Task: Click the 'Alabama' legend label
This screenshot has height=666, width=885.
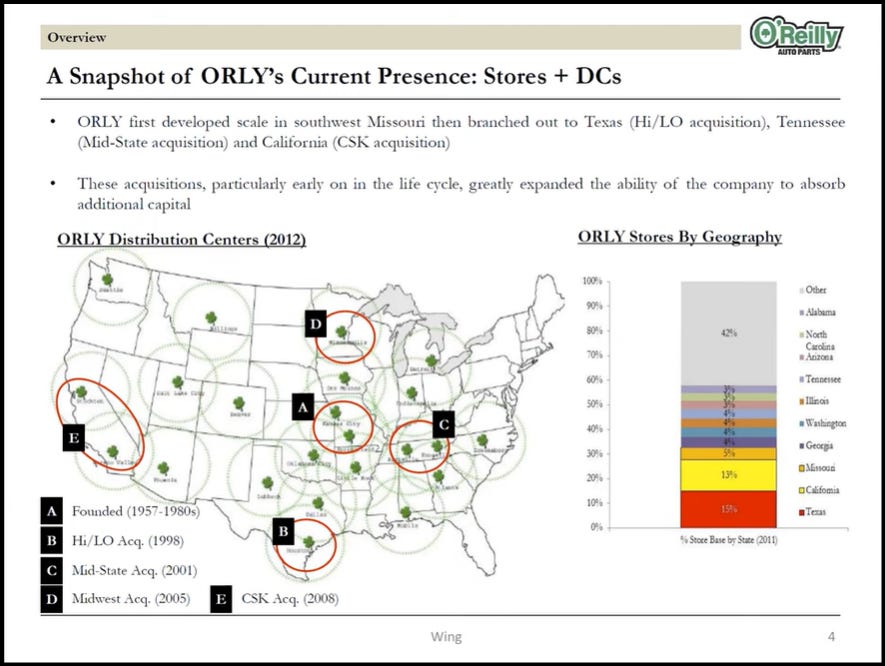Action: [821, 312]
